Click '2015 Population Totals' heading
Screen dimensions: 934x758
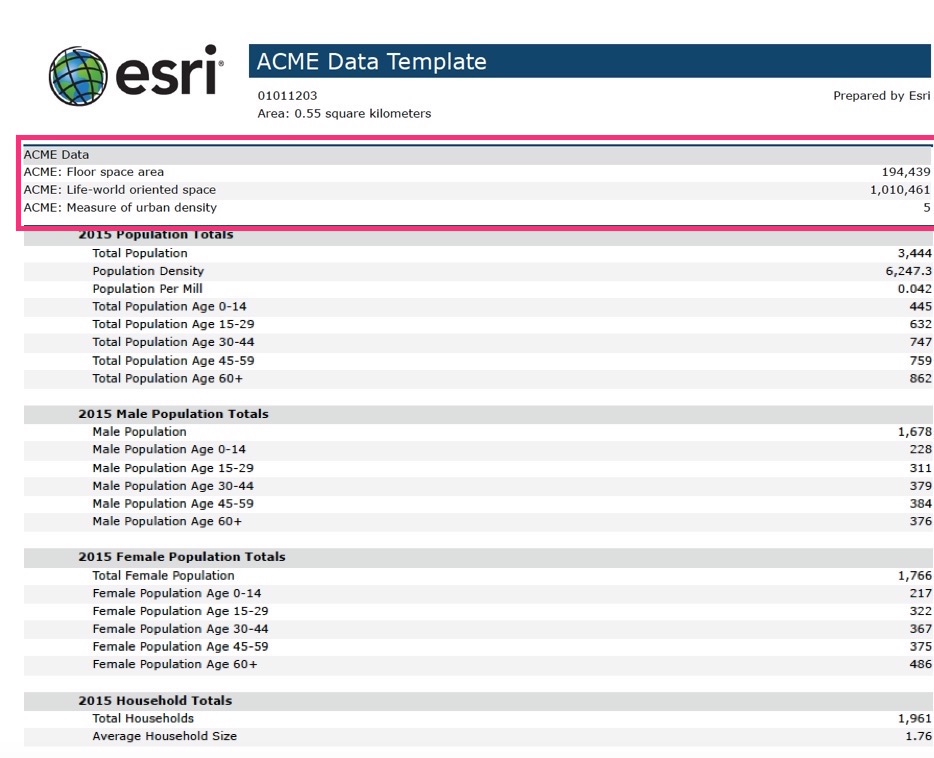(156, 235)
